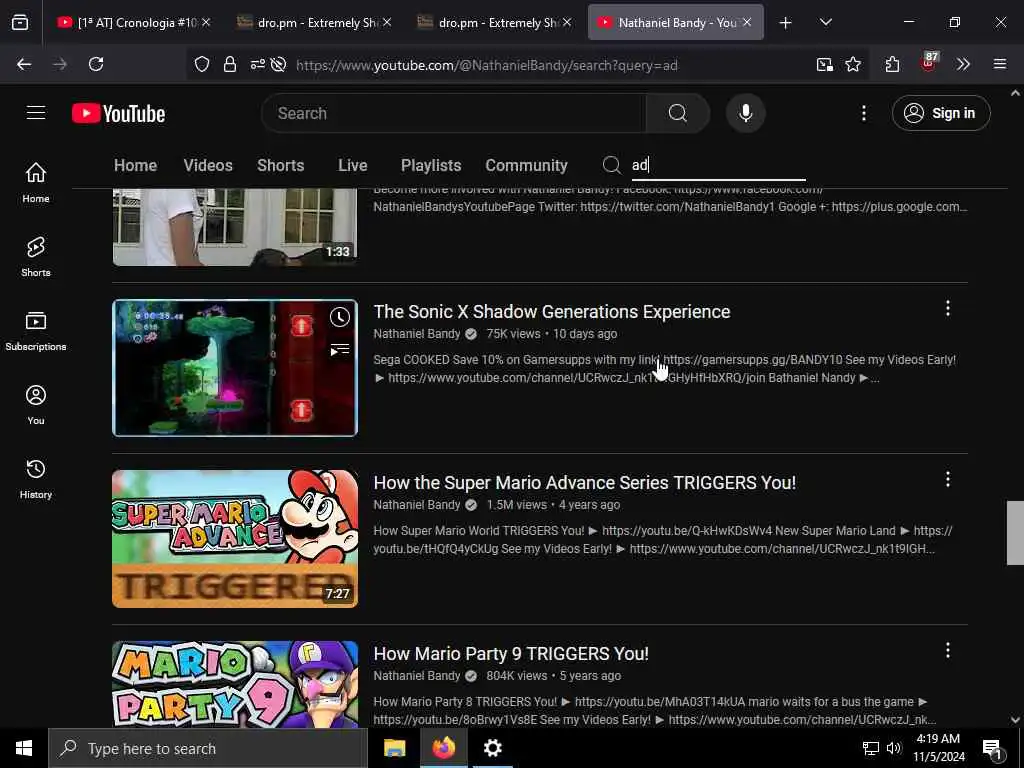Open the YouTube guide hamburger menu
Screen dimensions: 1024x768
tap(36, 113)
